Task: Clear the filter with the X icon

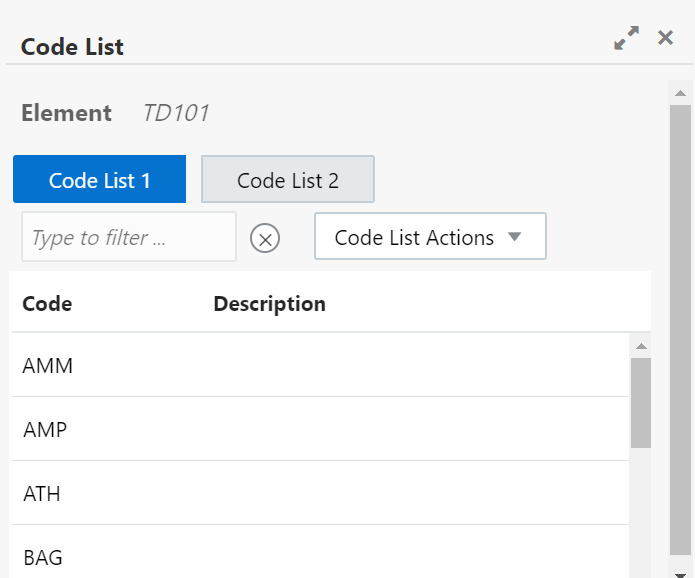Action: coord(265,238)
